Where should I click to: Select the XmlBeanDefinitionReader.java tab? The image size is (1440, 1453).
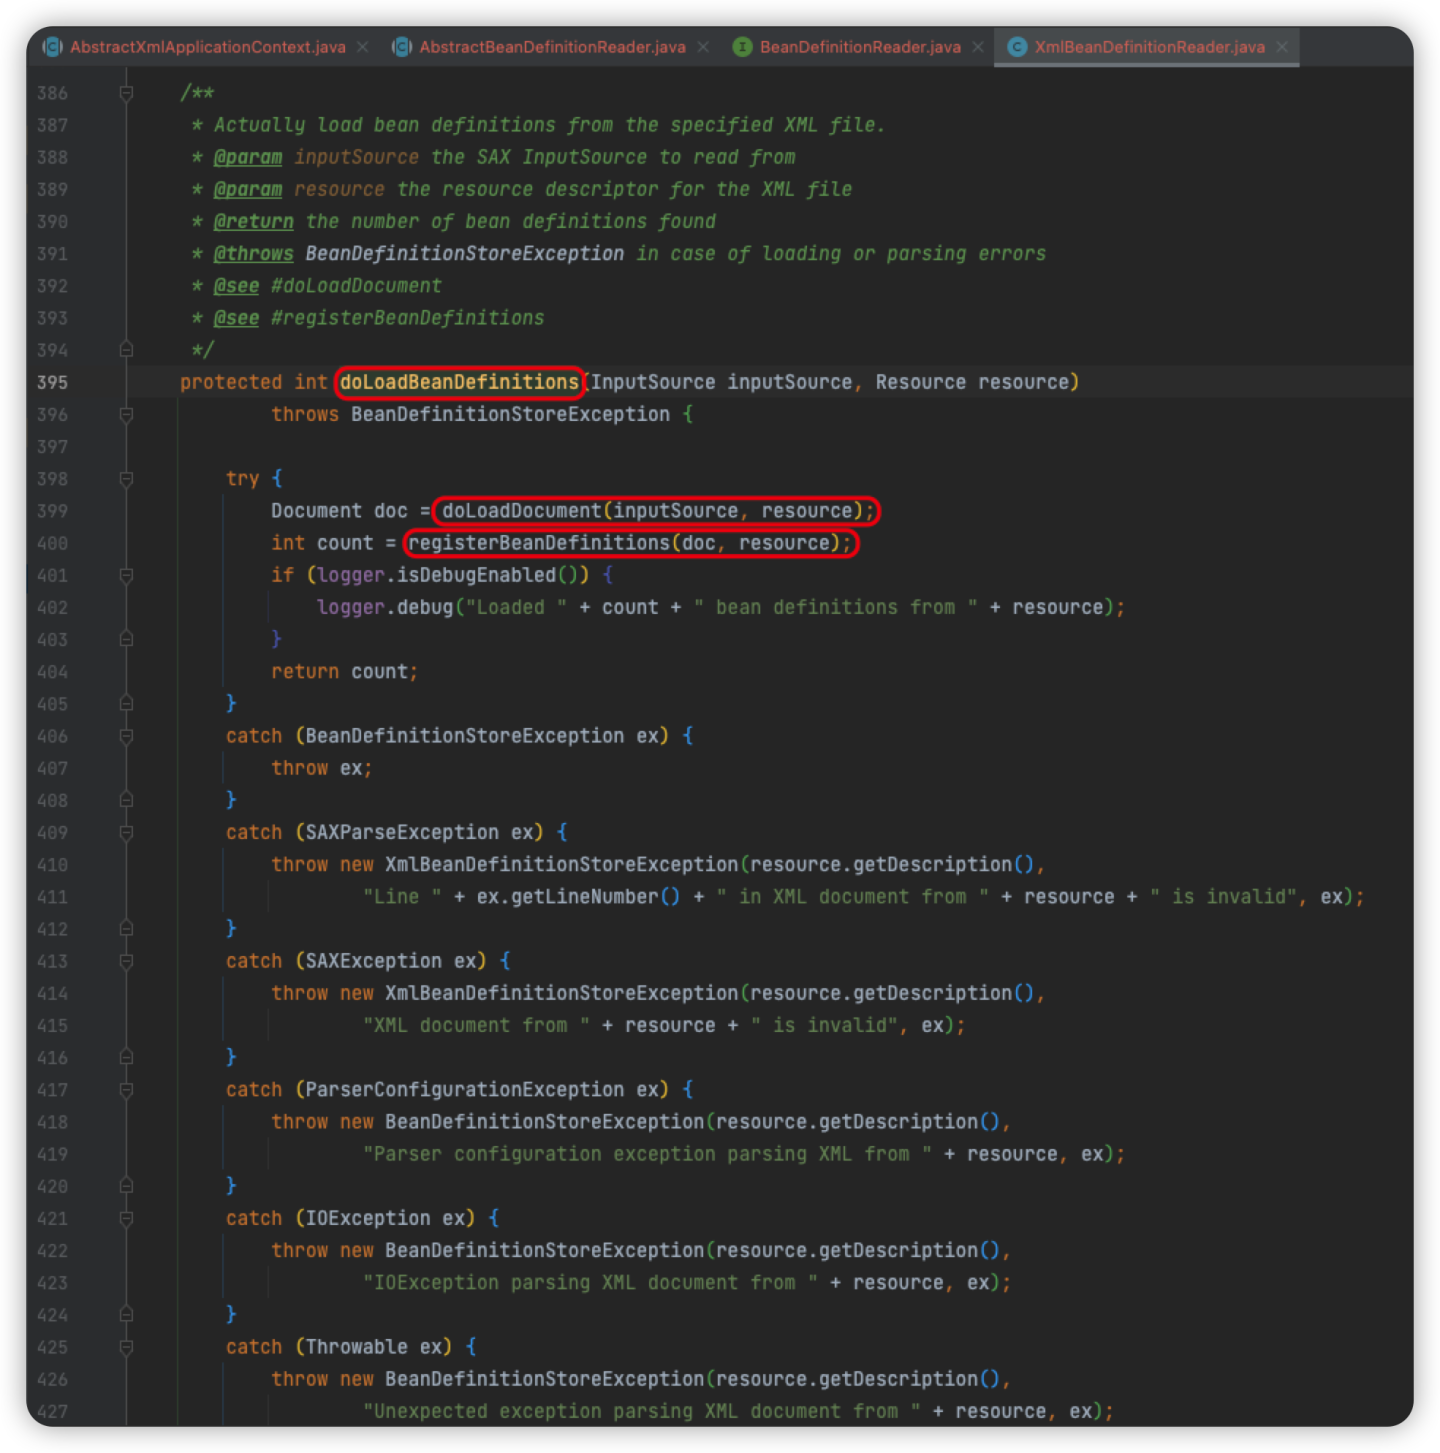pos(1149,47)
